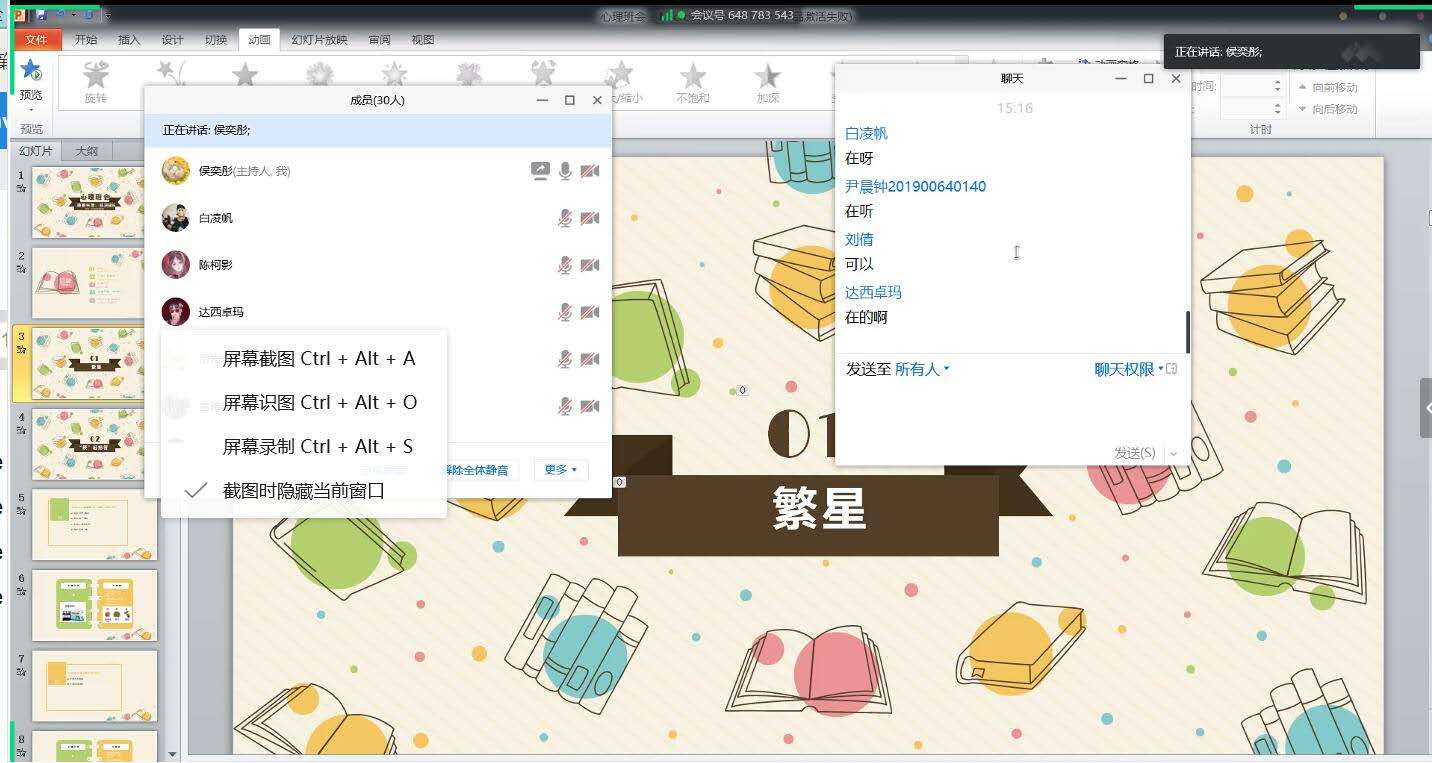This screenshot has height=763, width=1432.
Task: Toggle camera icon of 白凌帆
Action: (x=590, y=218)
